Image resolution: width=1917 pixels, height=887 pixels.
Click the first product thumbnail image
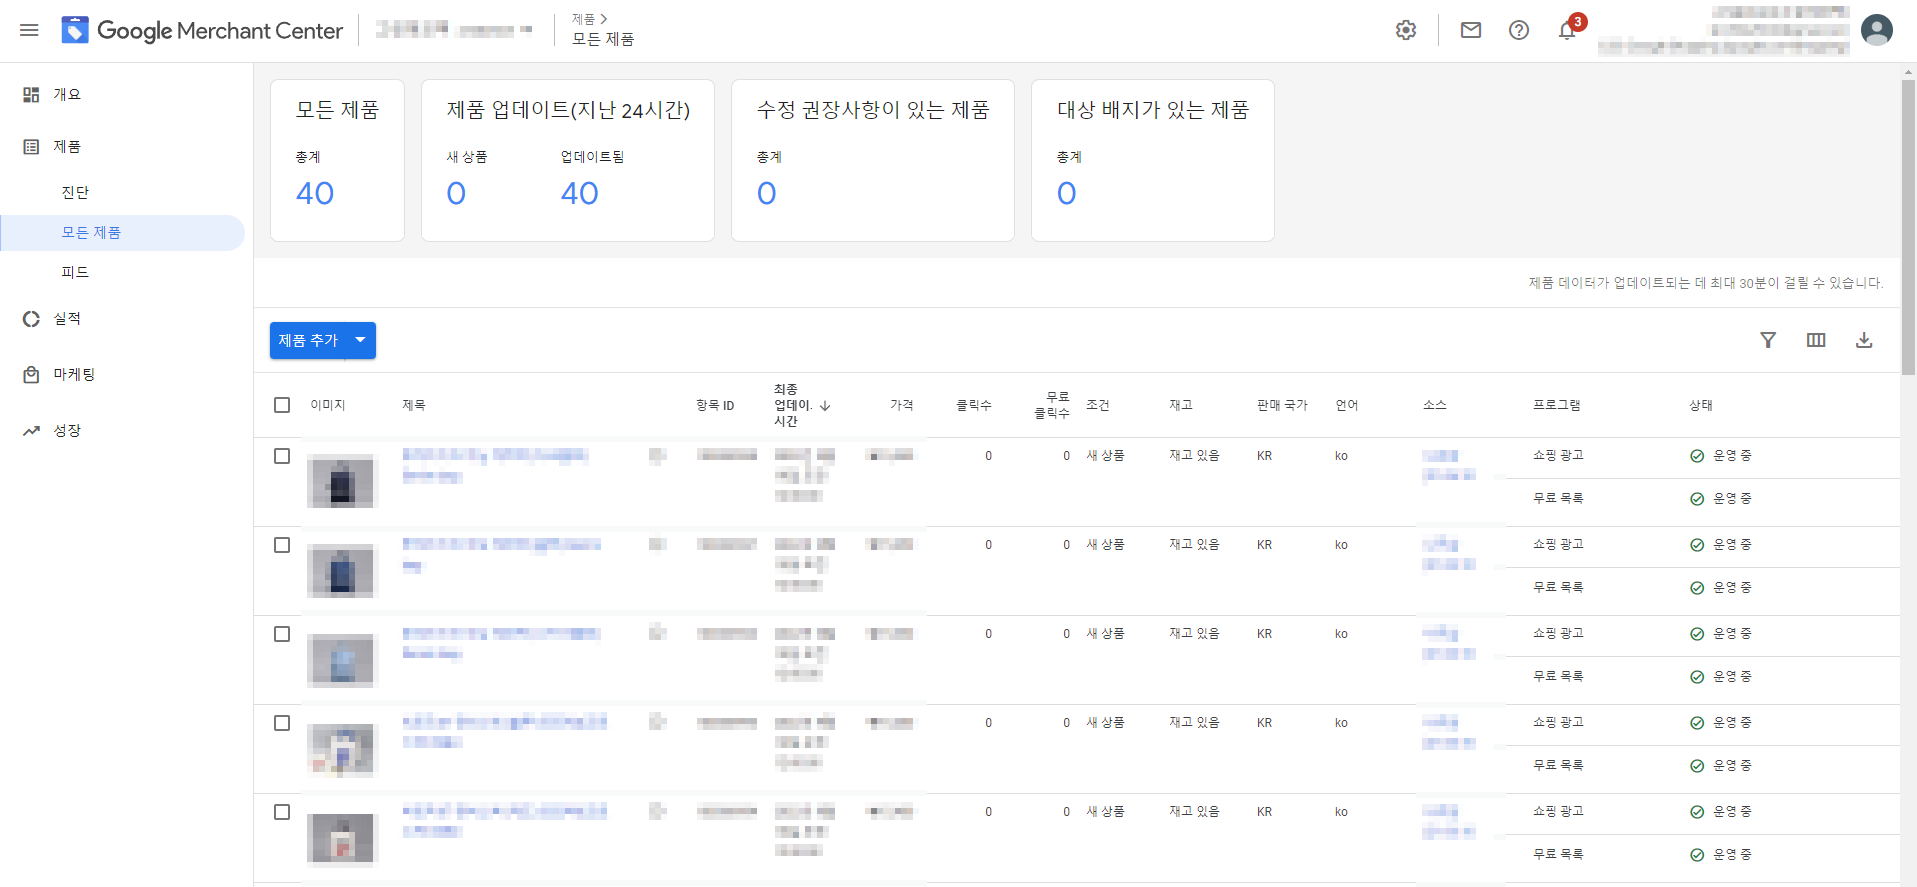tap(341, 481)
